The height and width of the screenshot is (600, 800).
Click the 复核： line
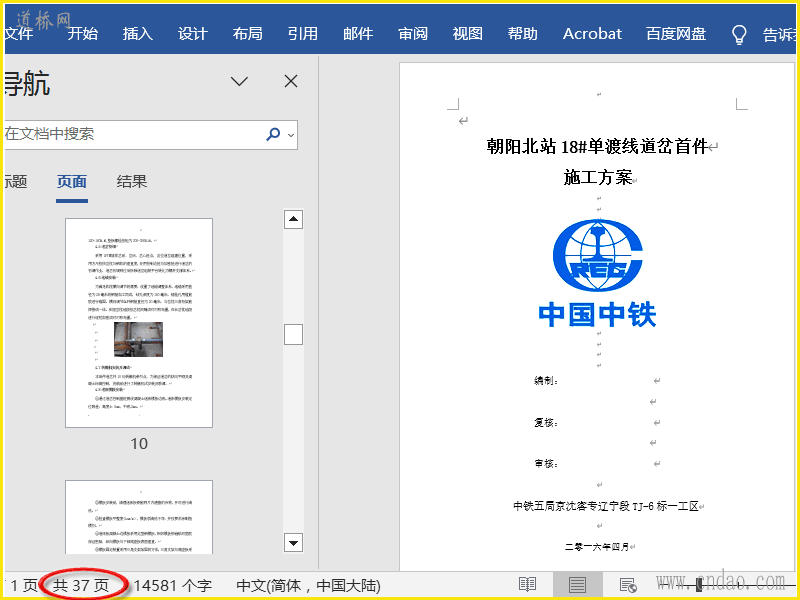[546, 422]
